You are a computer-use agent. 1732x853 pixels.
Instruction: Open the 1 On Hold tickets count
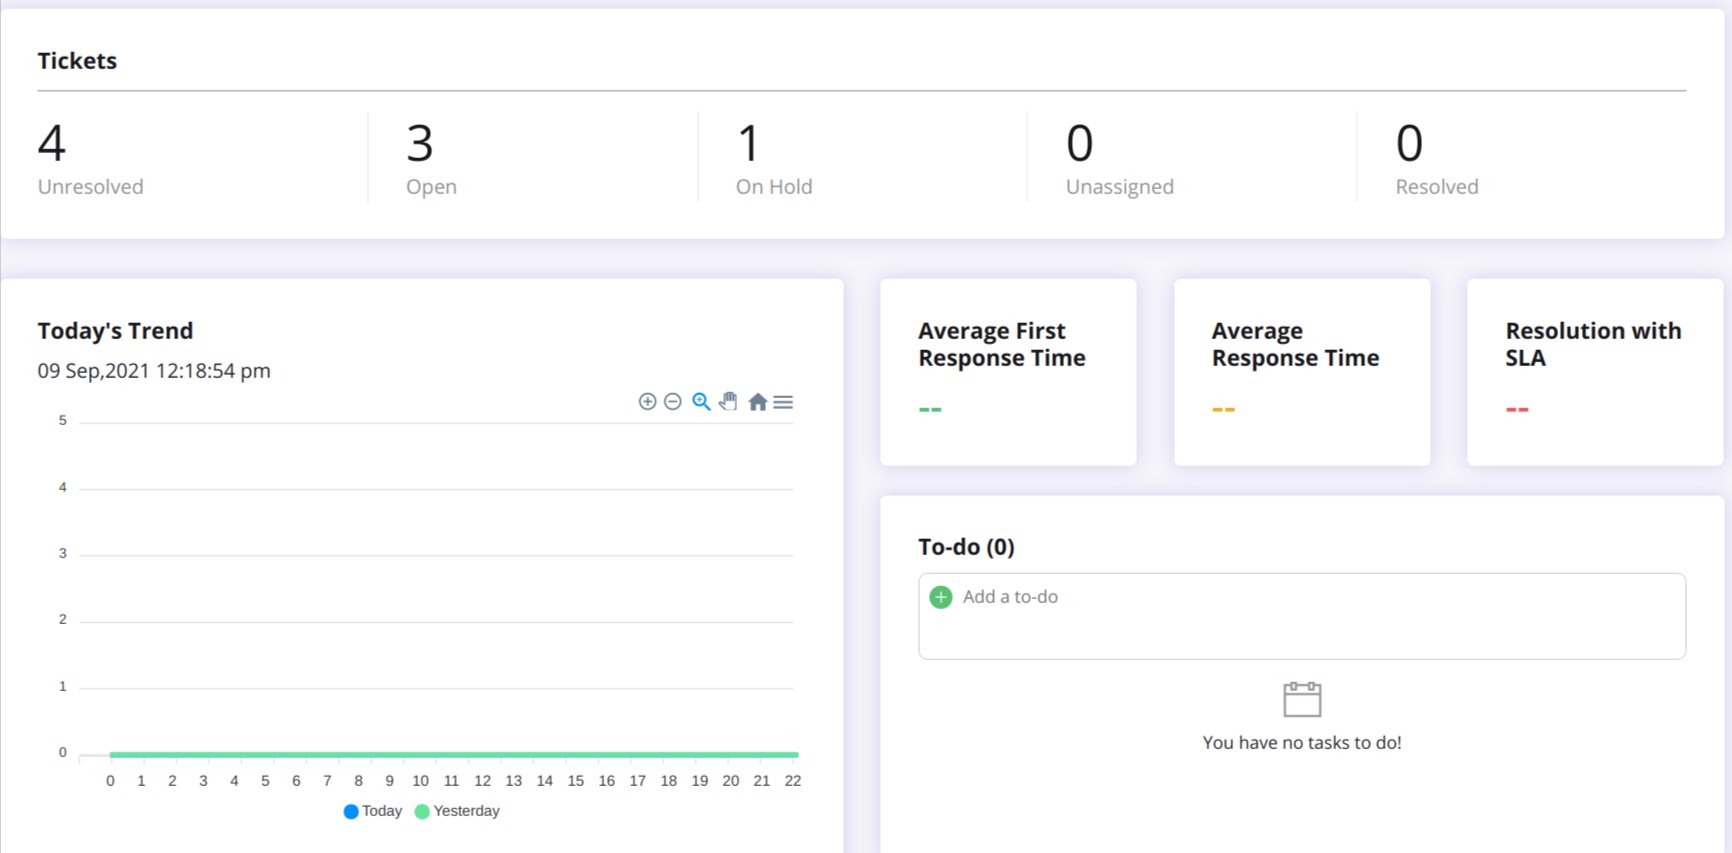[748, 143]
